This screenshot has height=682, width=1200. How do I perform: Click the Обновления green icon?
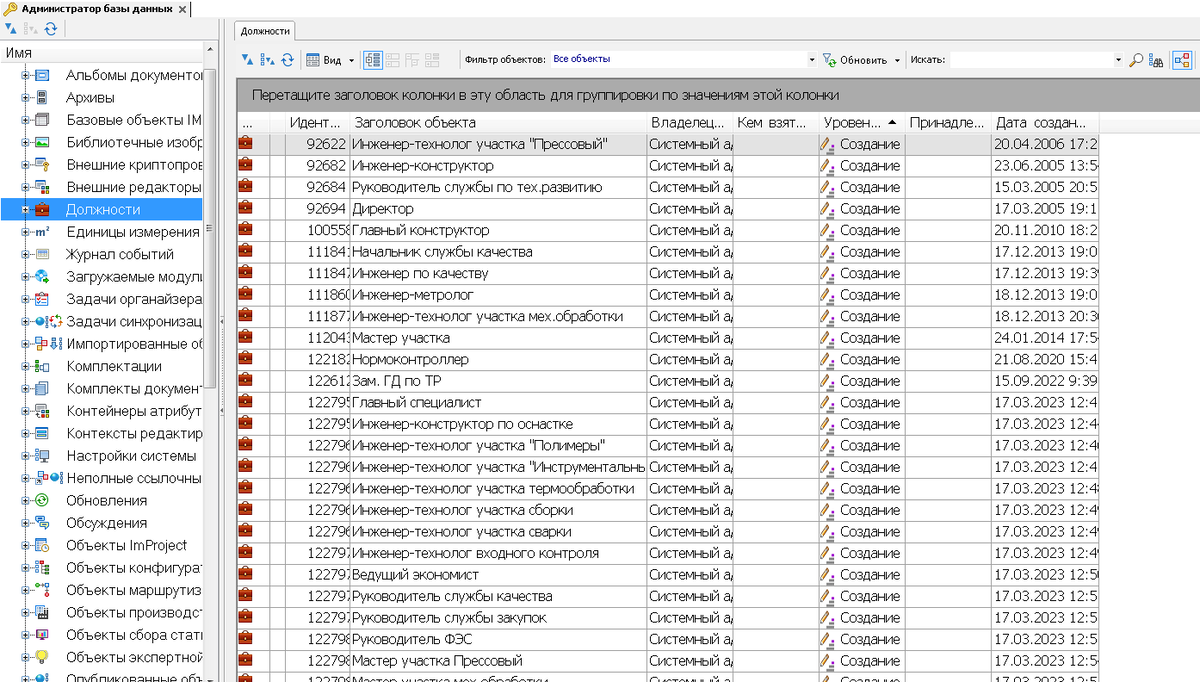(42, 500)
